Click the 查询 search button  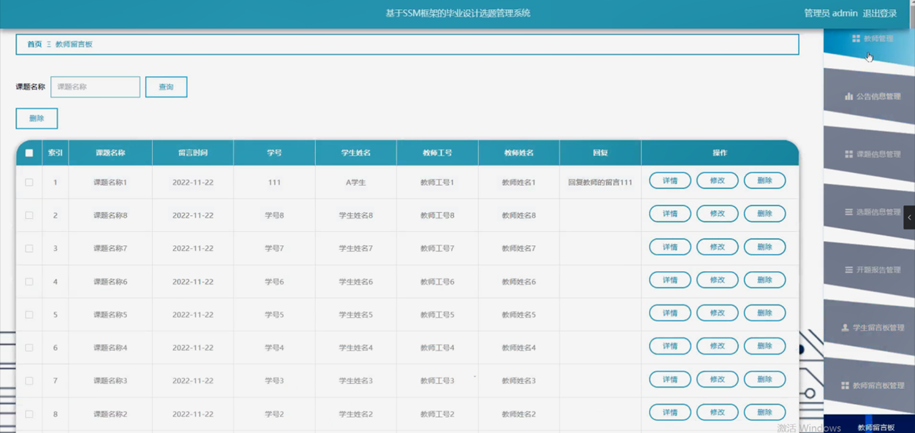tap(166, 87)
